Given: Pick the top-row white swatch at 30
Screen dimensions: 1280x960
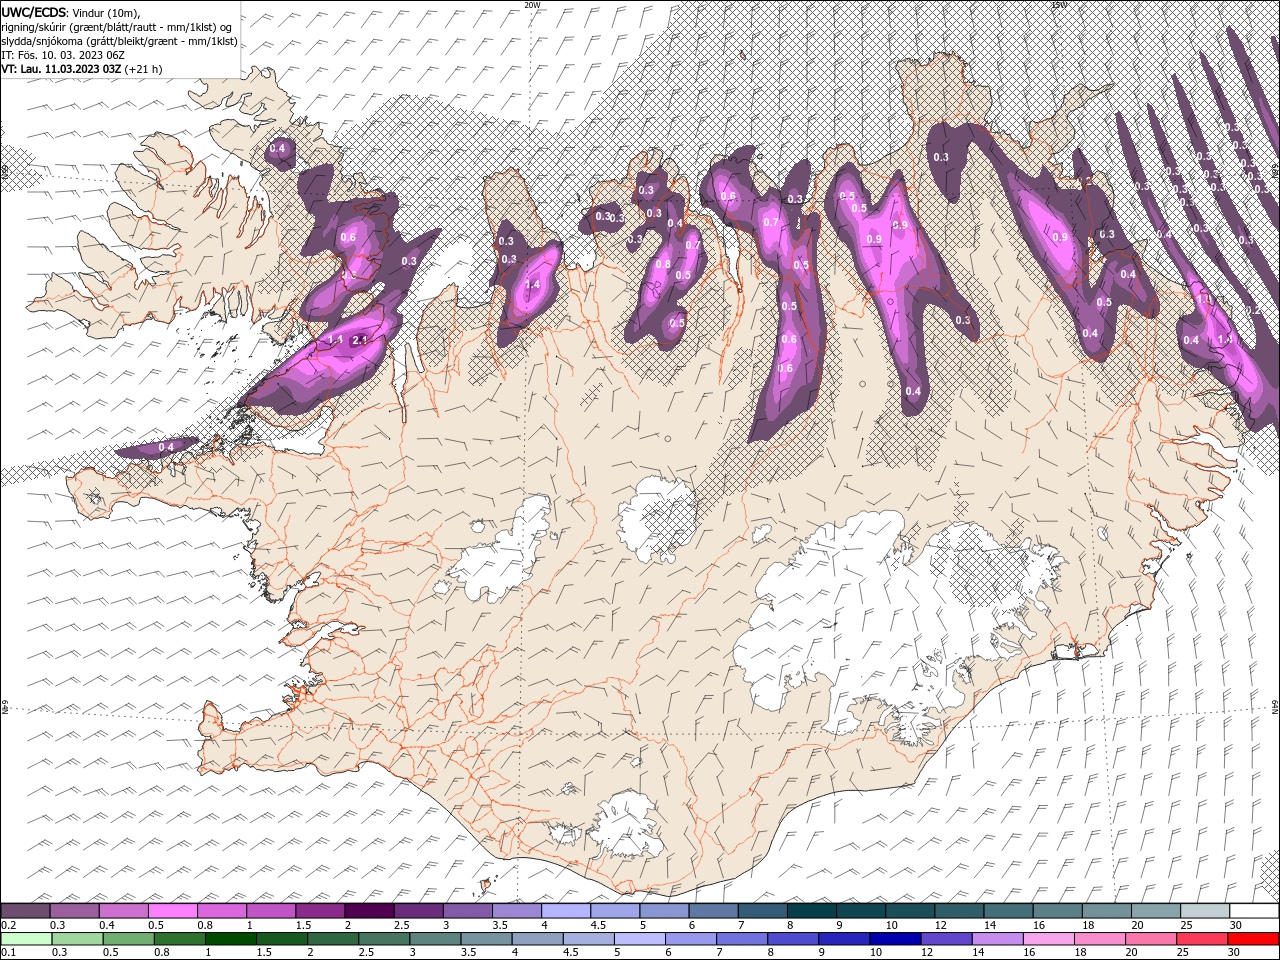Looking at the screenshot, I should (1254, 911).
